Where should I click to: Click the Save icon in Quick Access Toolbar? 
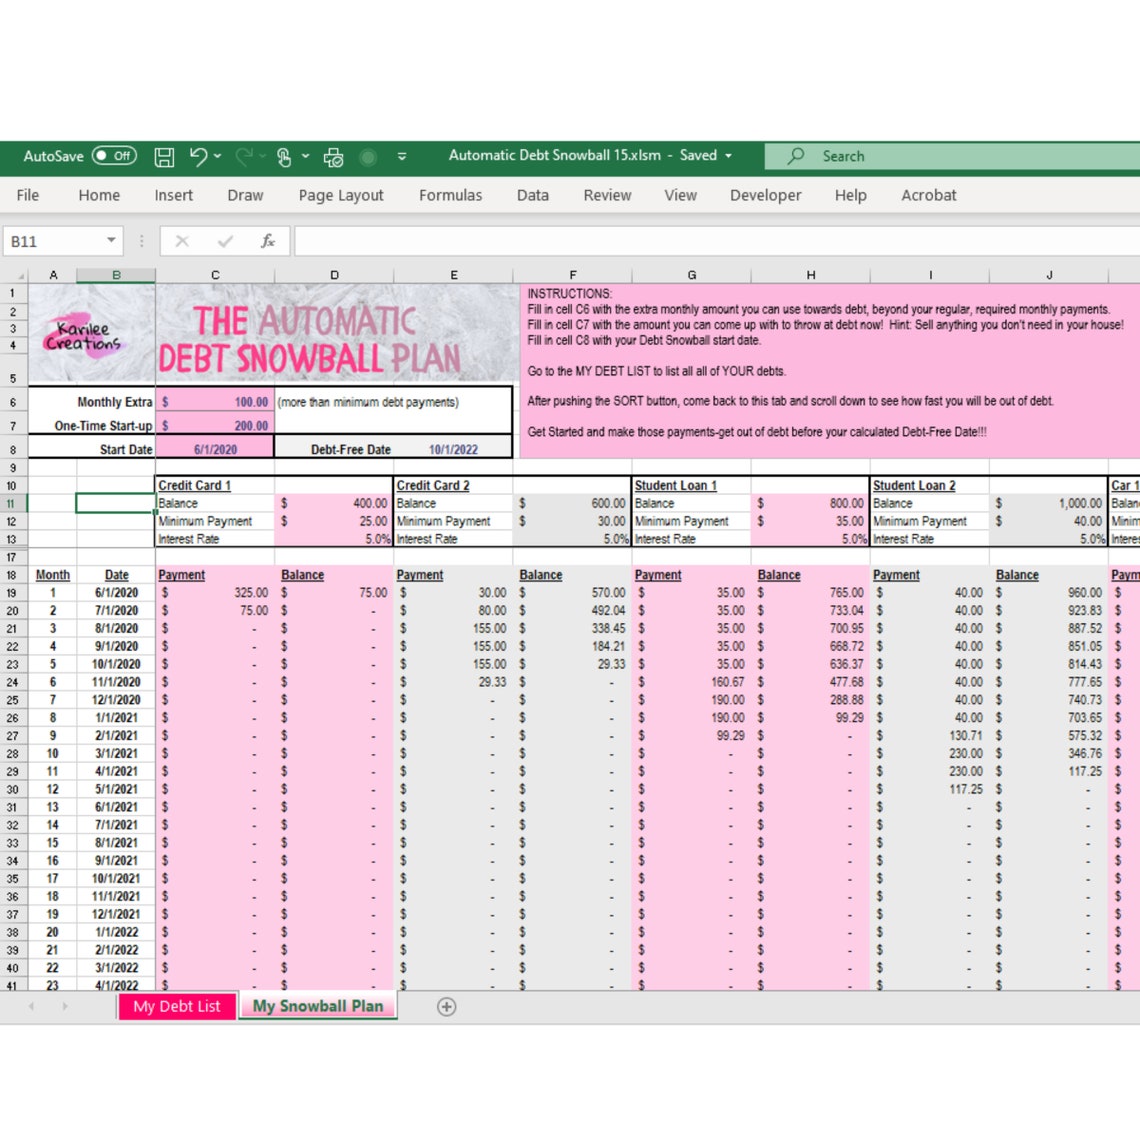click(x=165, y=156)
